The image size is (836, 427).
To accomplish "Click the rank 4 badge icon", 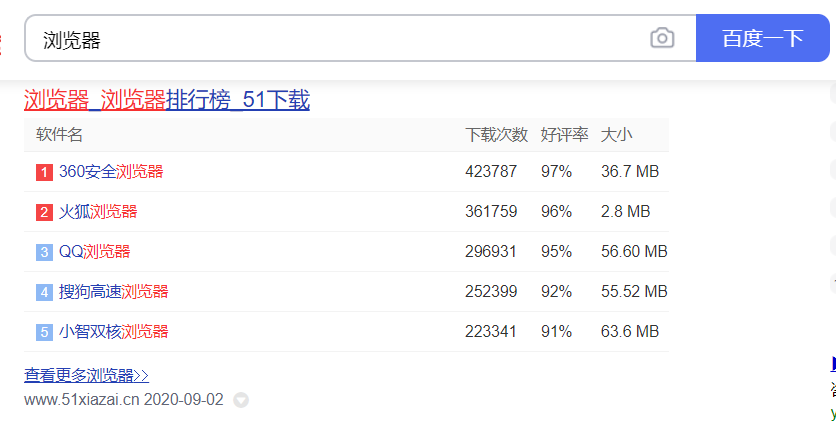I will pyautogui.click(x=44, y=292).
